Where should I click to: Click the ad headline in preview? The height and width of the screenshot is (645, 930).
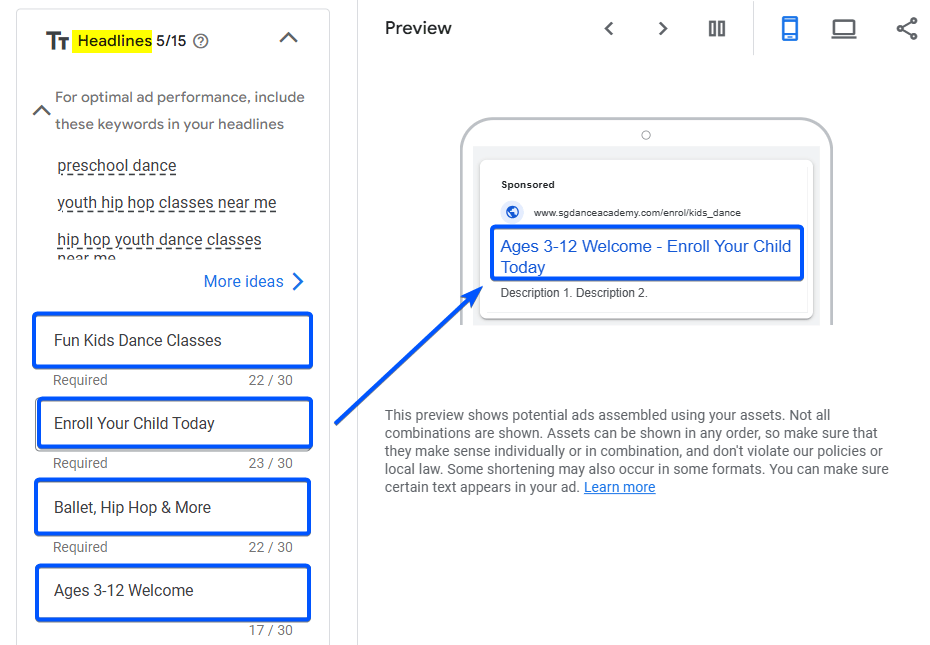pos(645,256)
